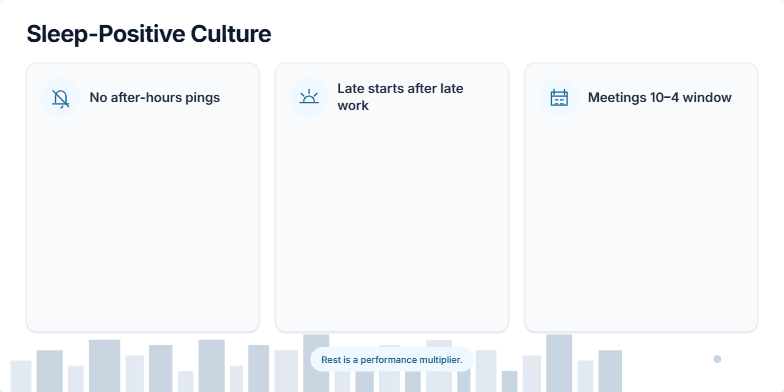Click empty body of the Meetings window card

tap(641, 220)
